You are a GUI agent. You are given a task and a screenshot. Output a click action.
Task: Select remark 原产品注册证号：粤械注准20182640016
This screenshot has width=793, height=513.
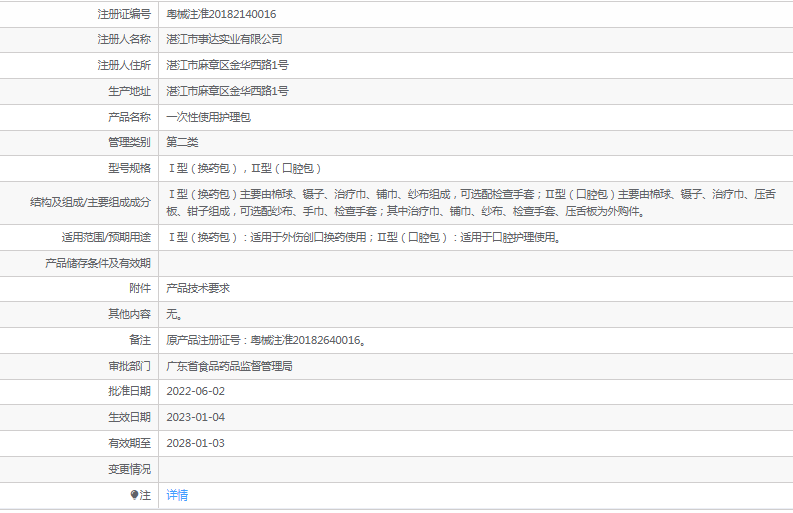click(266, 340)
